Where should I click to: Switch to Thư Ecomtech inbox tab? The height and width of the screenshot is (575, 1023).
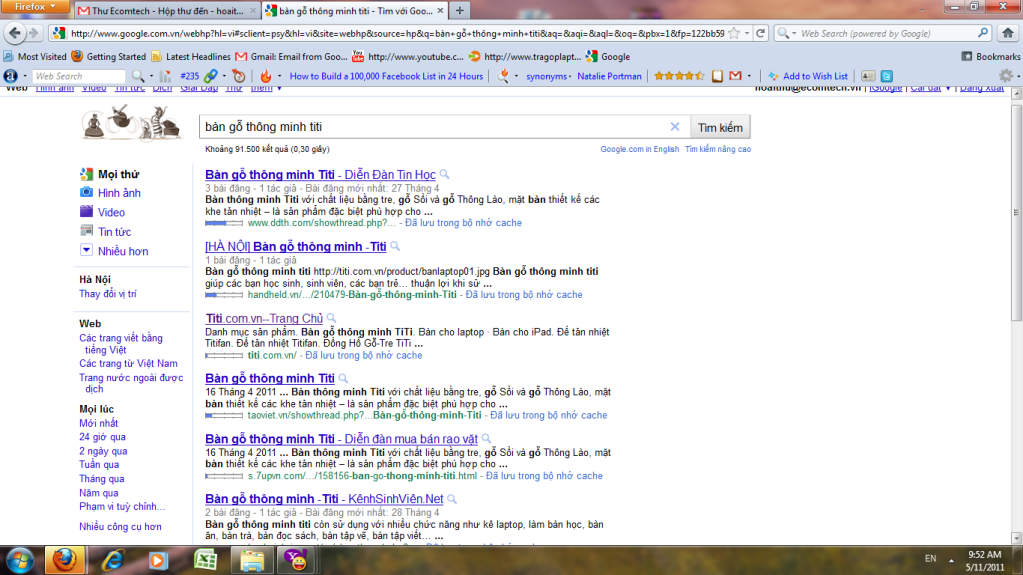(167, 10)
